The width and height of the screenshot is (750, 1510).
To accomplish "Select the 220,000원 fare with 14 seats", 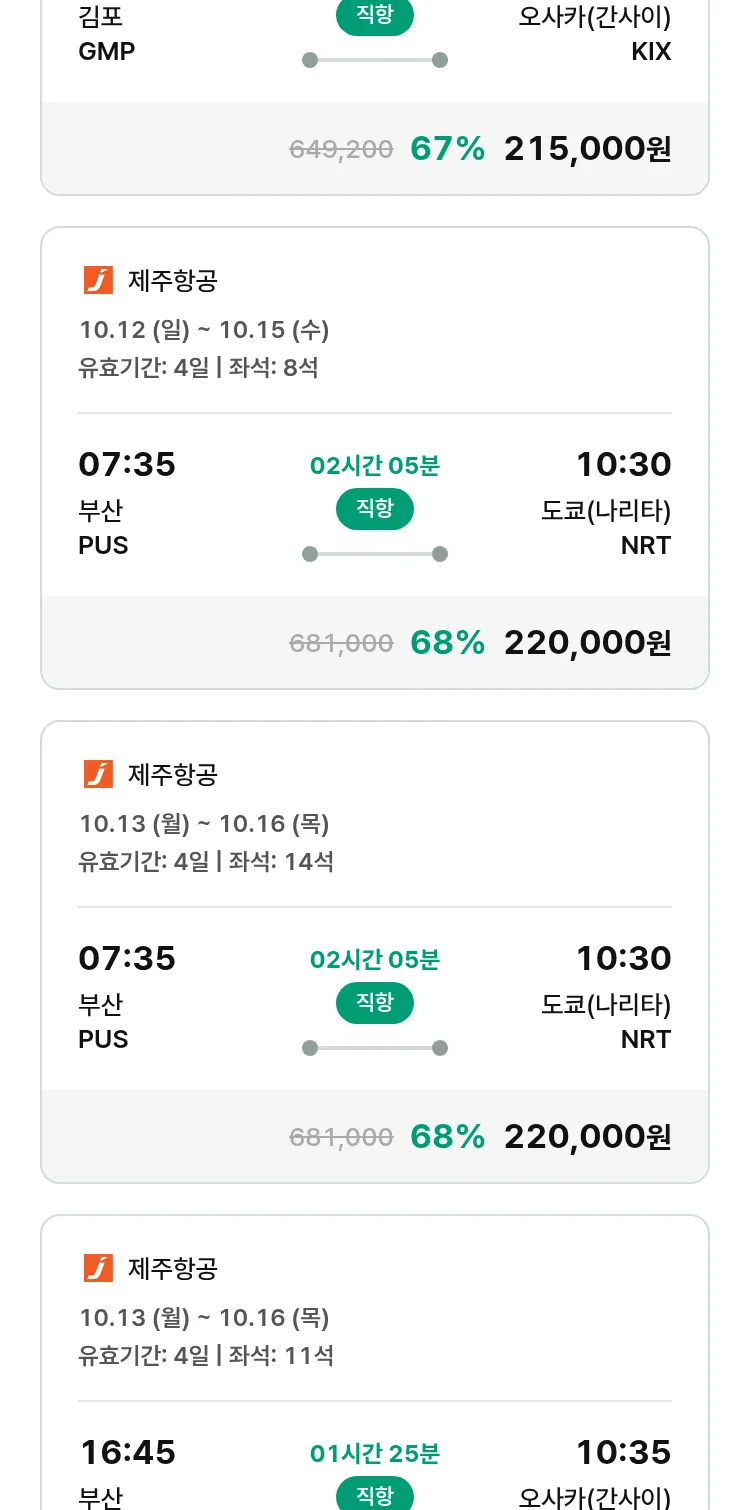I will (587, 1136).
